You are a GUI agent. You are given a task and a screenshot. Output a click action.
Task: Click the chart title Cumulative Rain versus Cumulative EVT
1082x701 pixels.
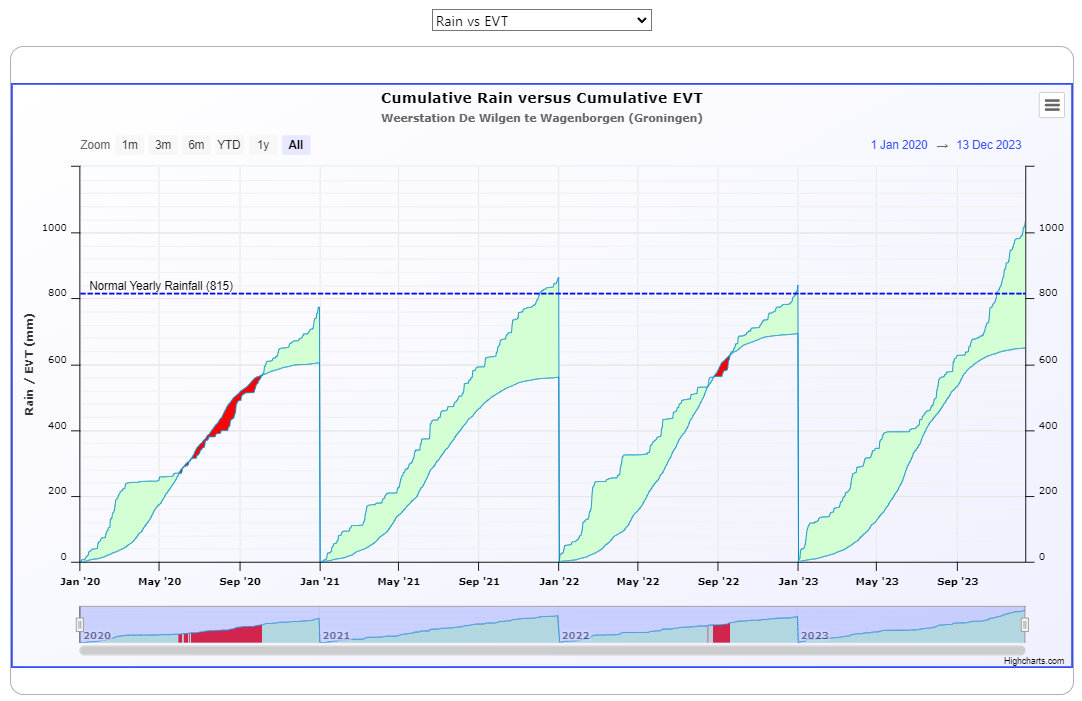[x=541, y=98]
